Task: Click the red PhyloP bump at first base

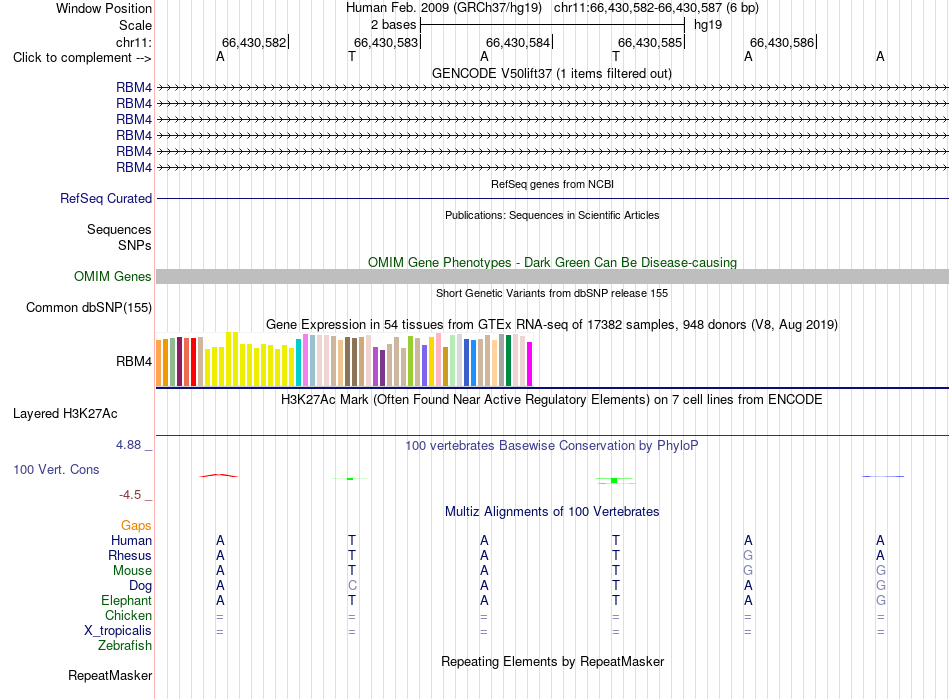Action: pyautogui.click(x=219, y=475)
